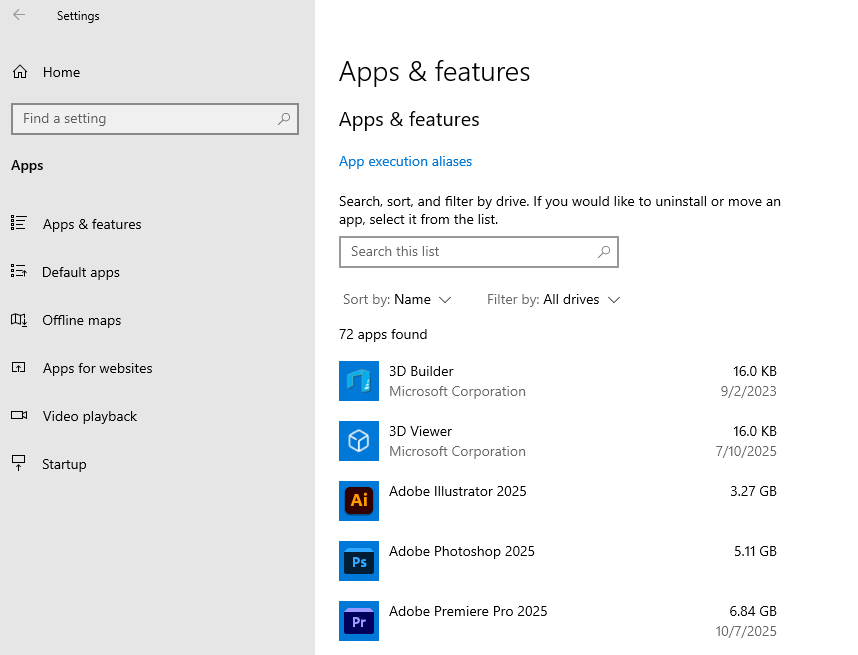Click the Apps for websites sidebar icon
This screenshot has width=858, height=655.
(x=18, y=368)
